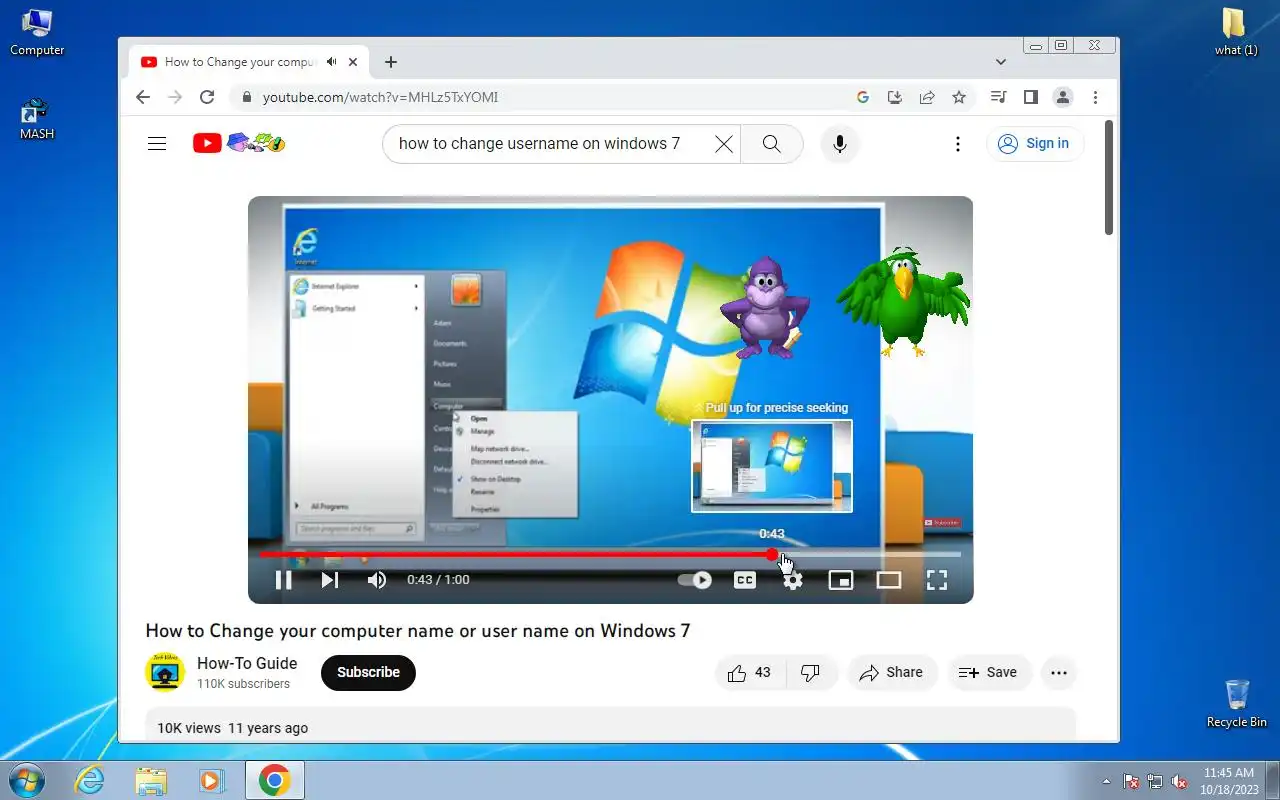Viewport: 1280px width, 800px height.
Task: Select the MASH desktop shortcut
Action: (x=37, y=119)
